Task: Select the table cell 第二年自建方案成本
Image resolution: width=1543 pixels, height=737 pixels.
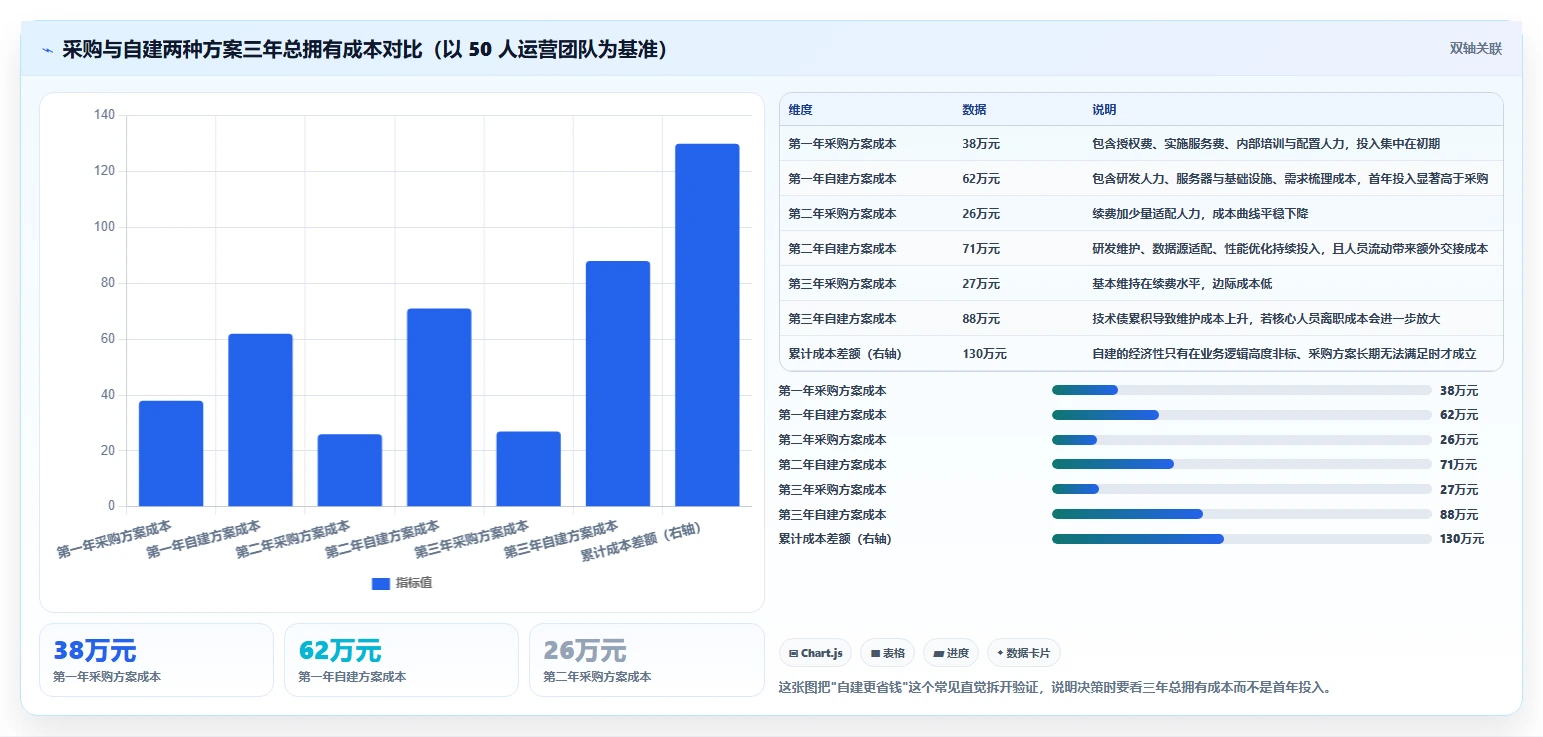Action: click(842, 249)
